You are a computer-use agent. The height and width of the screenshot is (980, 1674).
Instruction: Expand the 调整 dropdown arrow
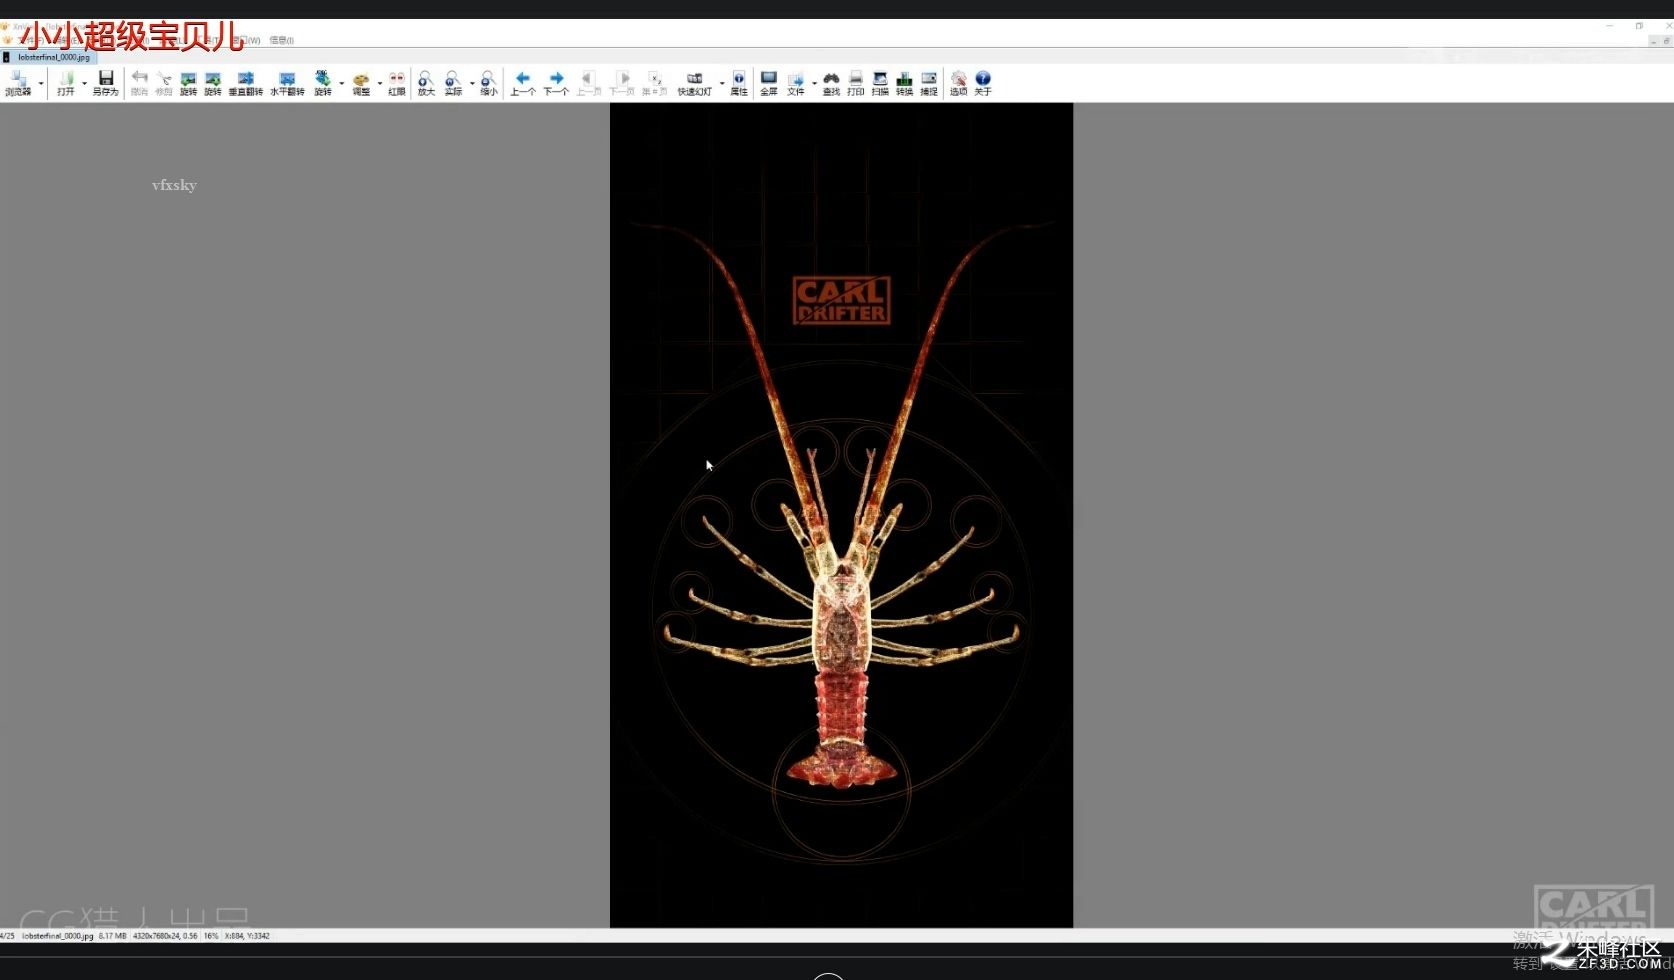[x=380, y=83]
